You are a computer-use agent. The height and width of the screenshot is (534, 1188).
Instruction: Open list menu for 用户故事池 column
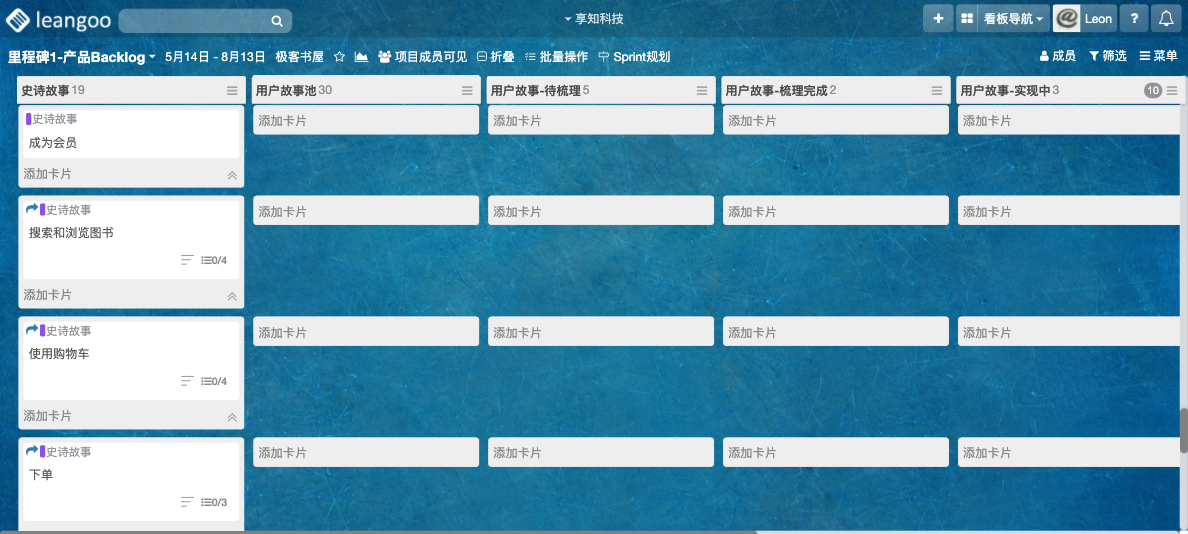pos(467,91)
